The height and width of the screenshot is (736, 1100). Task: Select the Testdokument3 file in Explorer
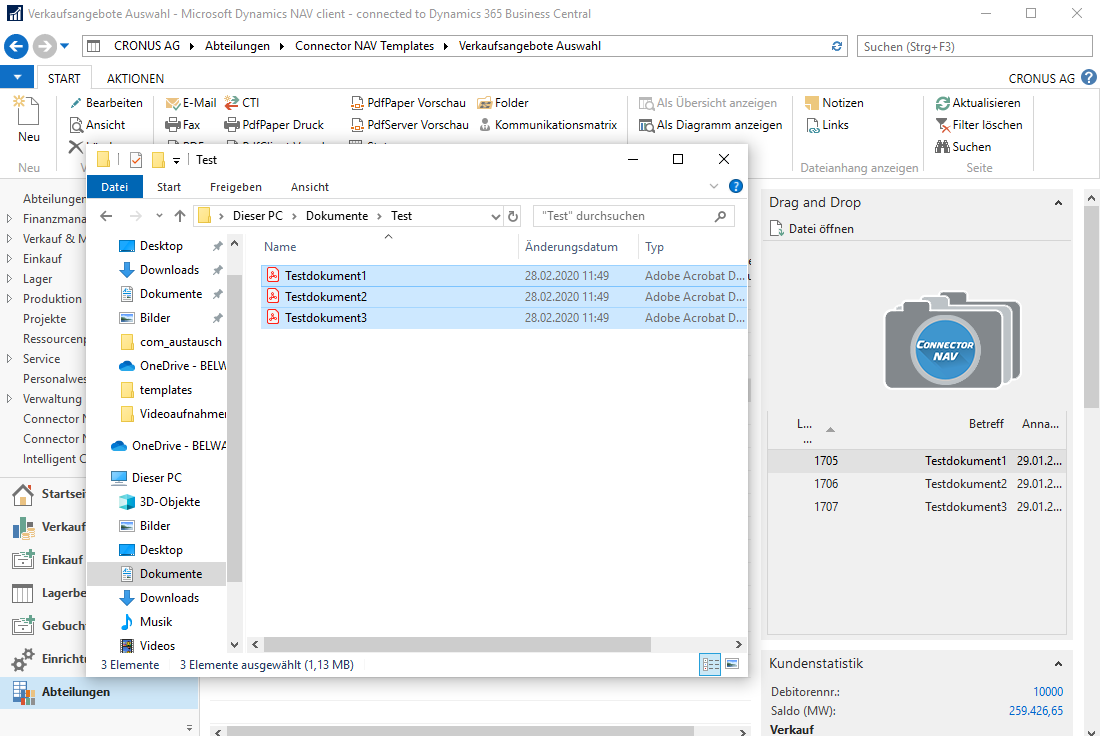coord(504,318)
